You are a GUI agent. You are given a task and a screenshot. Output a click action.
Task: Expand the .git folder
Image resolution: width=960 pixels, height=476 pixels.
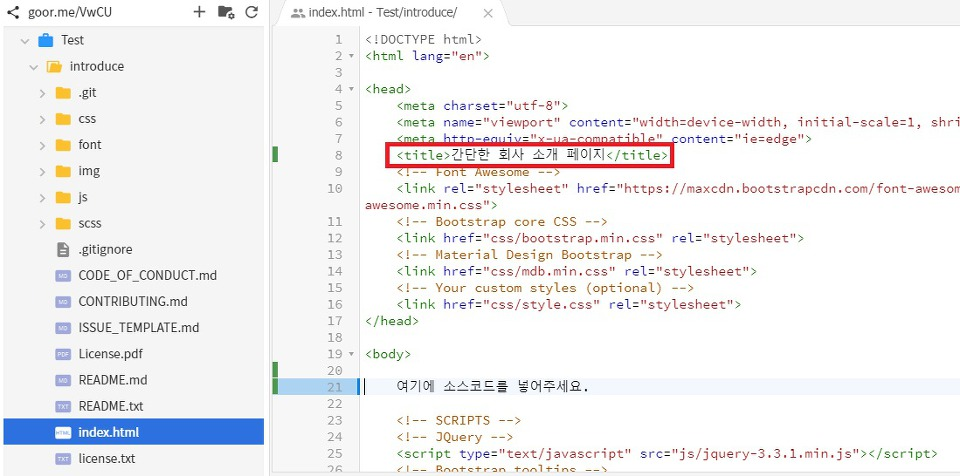[42, 93]
